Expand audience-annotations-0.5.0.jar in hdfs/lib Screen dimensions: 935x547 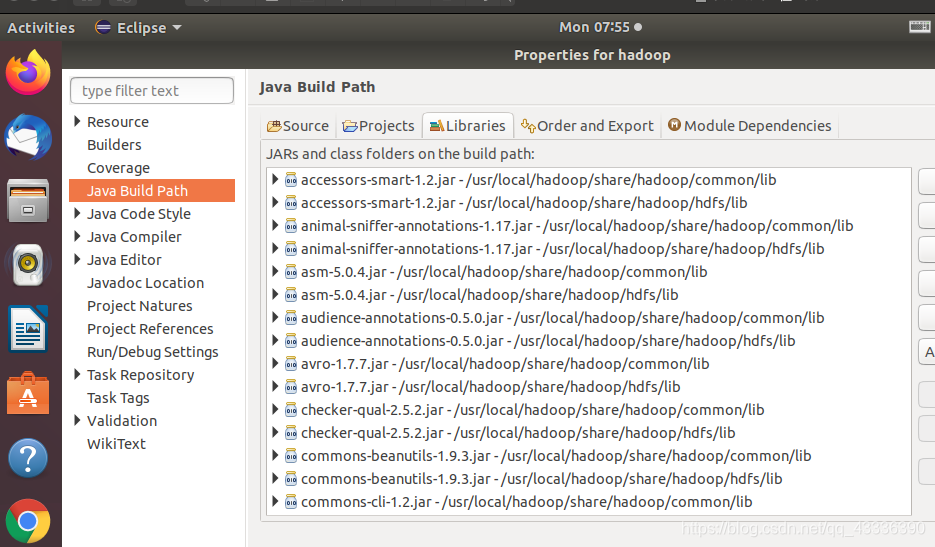(275, 340)
